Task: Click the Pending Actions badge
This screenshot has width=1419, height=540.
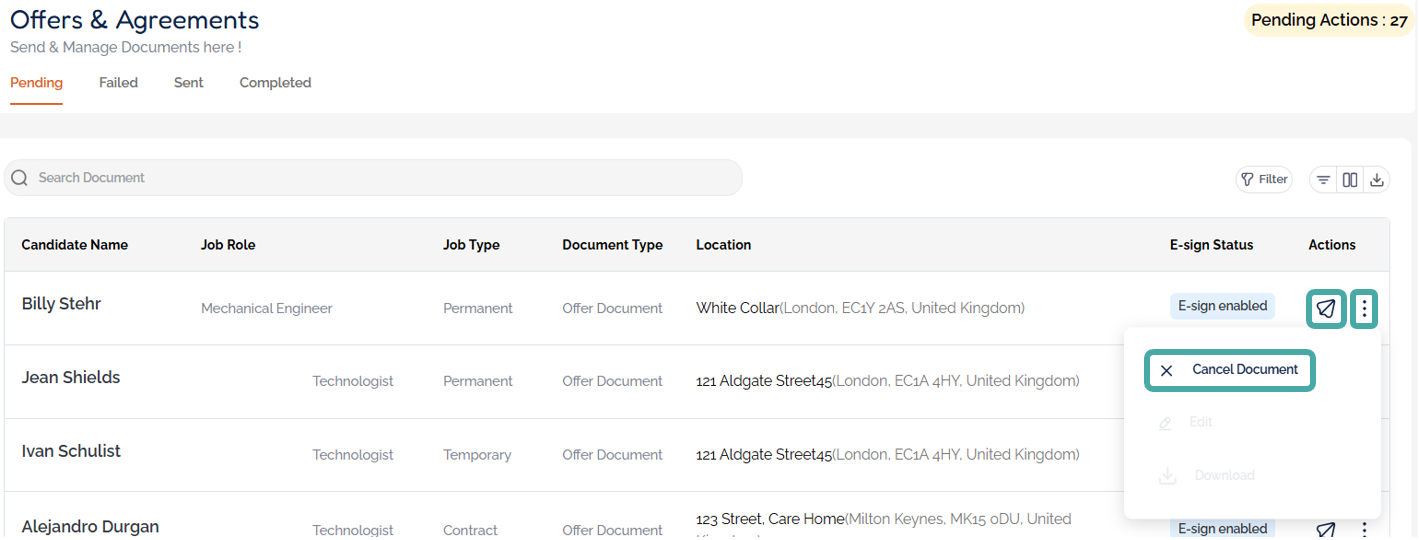Action: 1329,20
